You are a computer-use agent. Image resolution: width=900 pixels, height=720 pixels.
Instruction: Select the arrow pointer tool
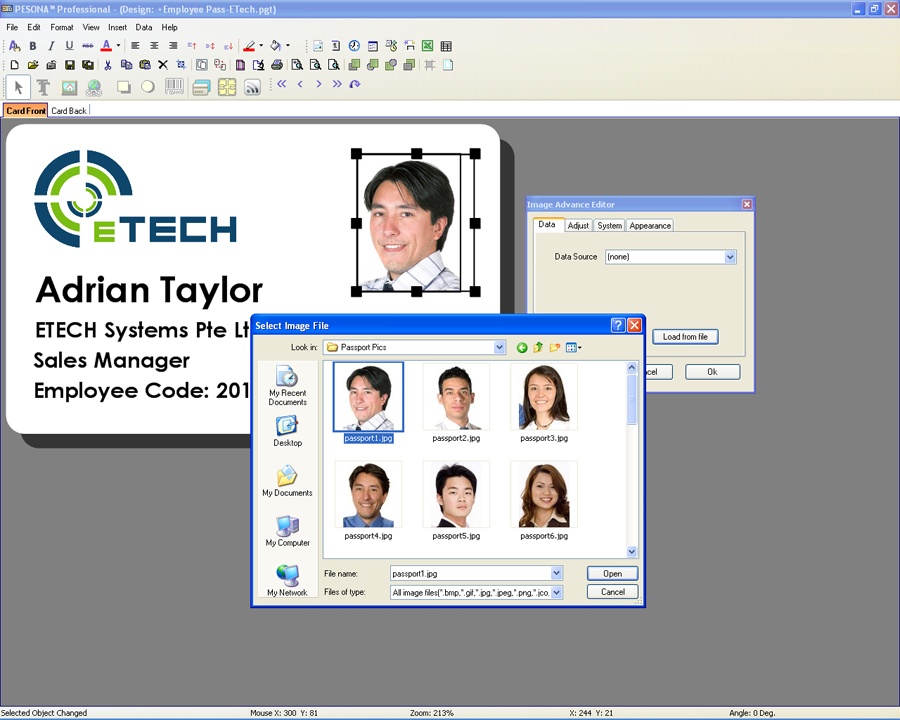click(x=18, y=87)
